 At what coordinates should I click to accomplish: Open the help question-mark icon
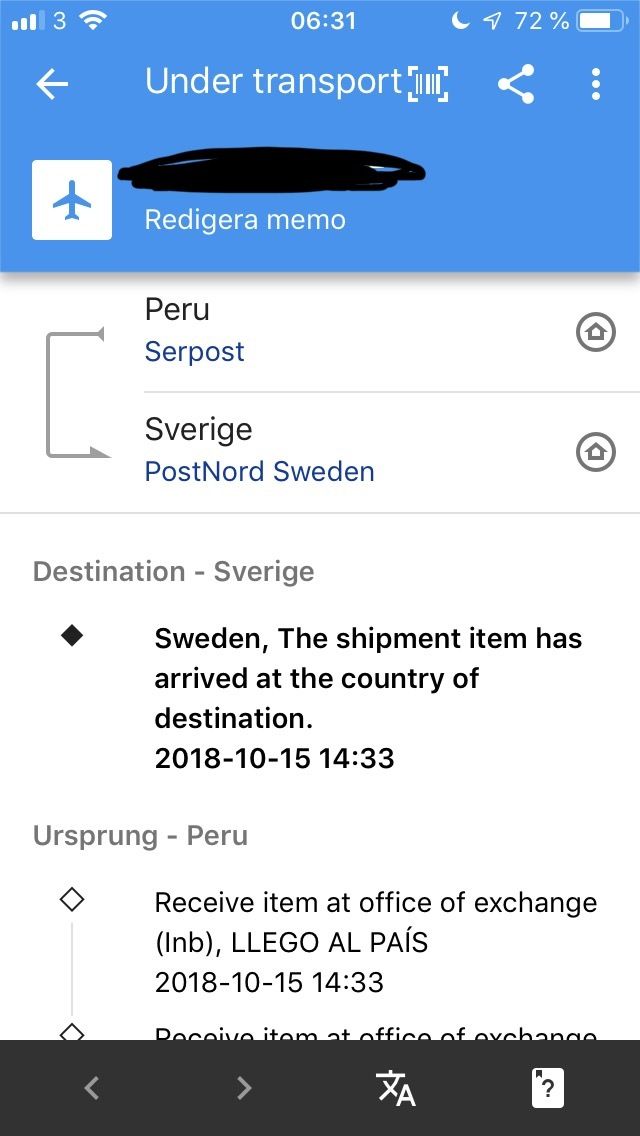[547, 1088]
